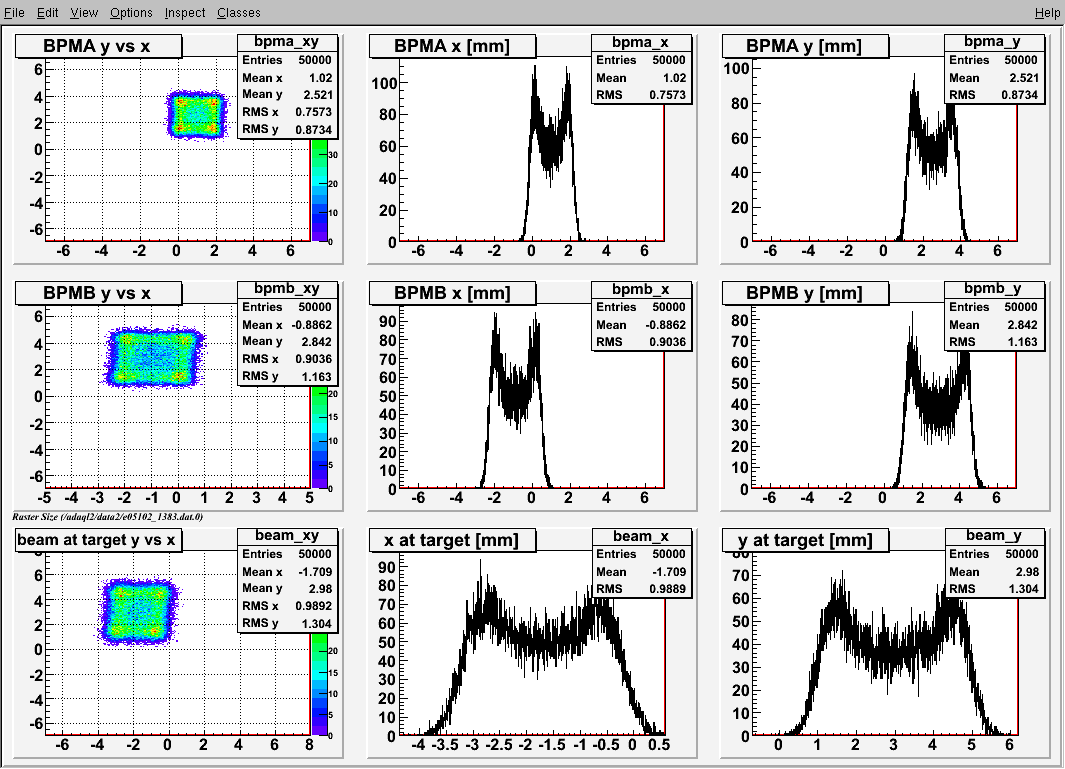1065x769 pixels.
Task: Open the File menu
Action: pyautogui.click(x=14, y=12)
